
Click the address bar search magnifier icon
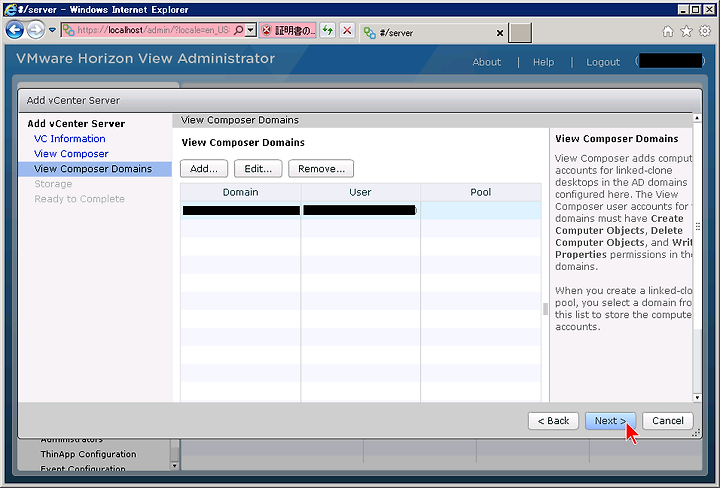click(238, 30)
